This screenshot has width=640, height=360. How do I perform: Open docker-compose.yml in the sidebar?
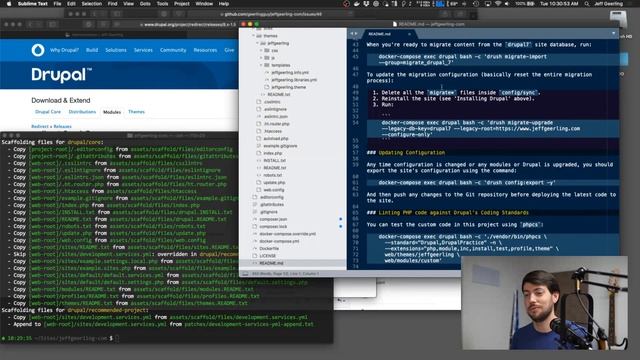[279, 242]
